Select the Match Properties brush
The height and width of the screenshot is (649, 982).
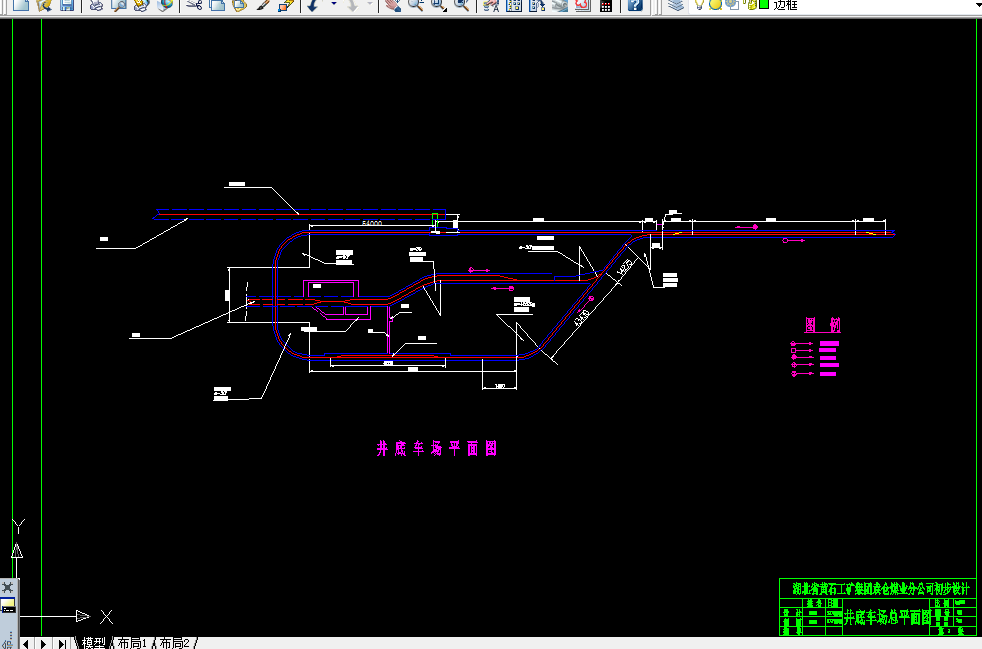pos(263,5)
